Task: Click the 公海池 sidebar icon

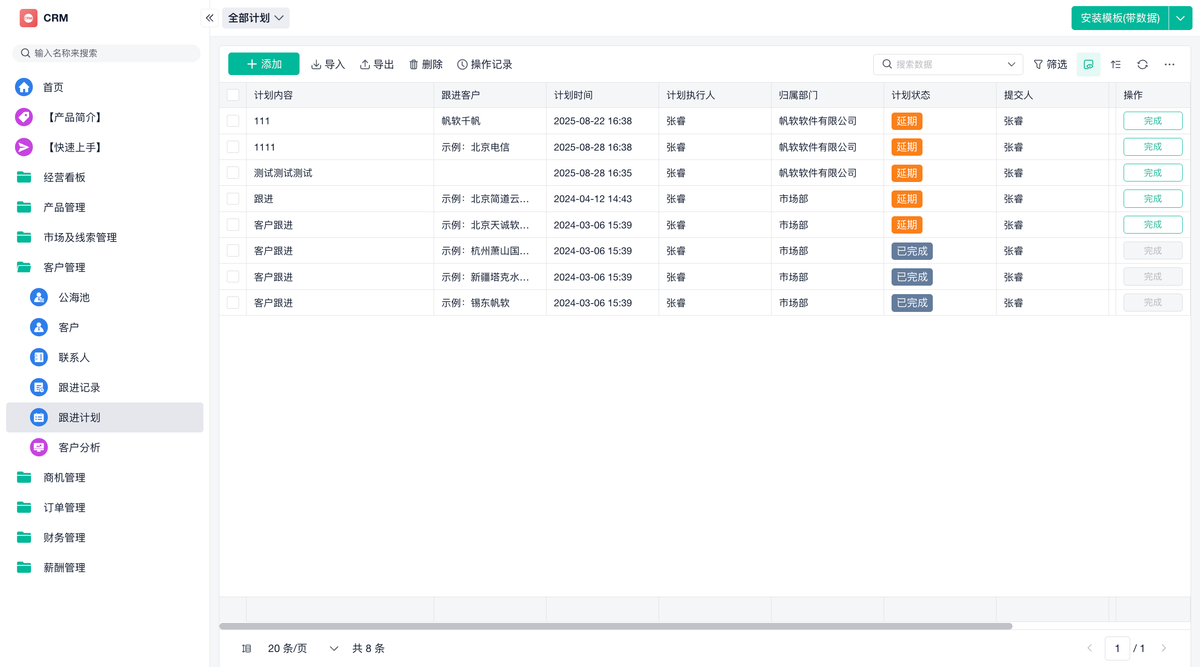Action: [x=39, y=297]
